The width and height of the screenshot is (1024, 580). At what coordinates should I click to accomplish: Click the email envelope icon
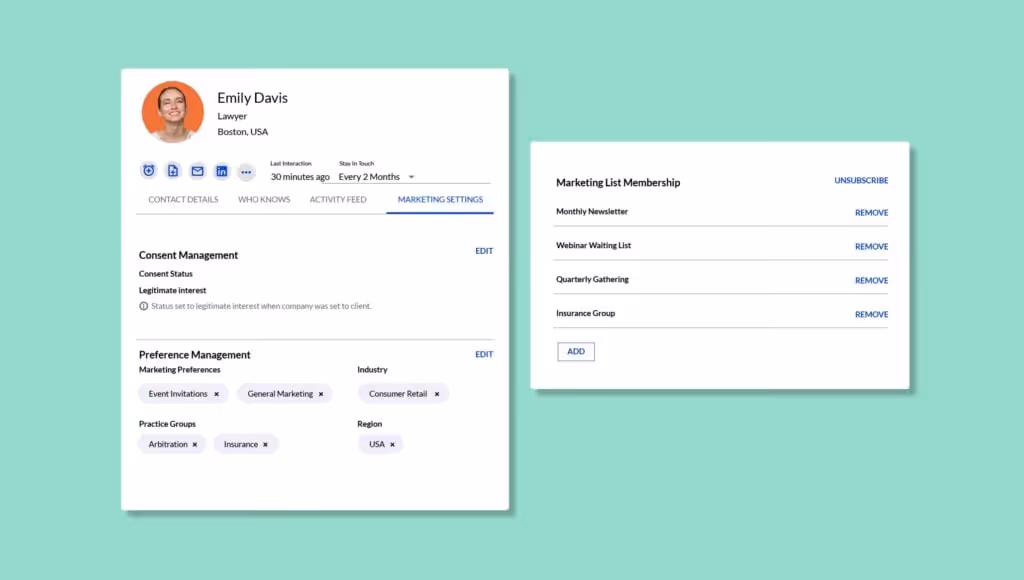pos(197,171)
